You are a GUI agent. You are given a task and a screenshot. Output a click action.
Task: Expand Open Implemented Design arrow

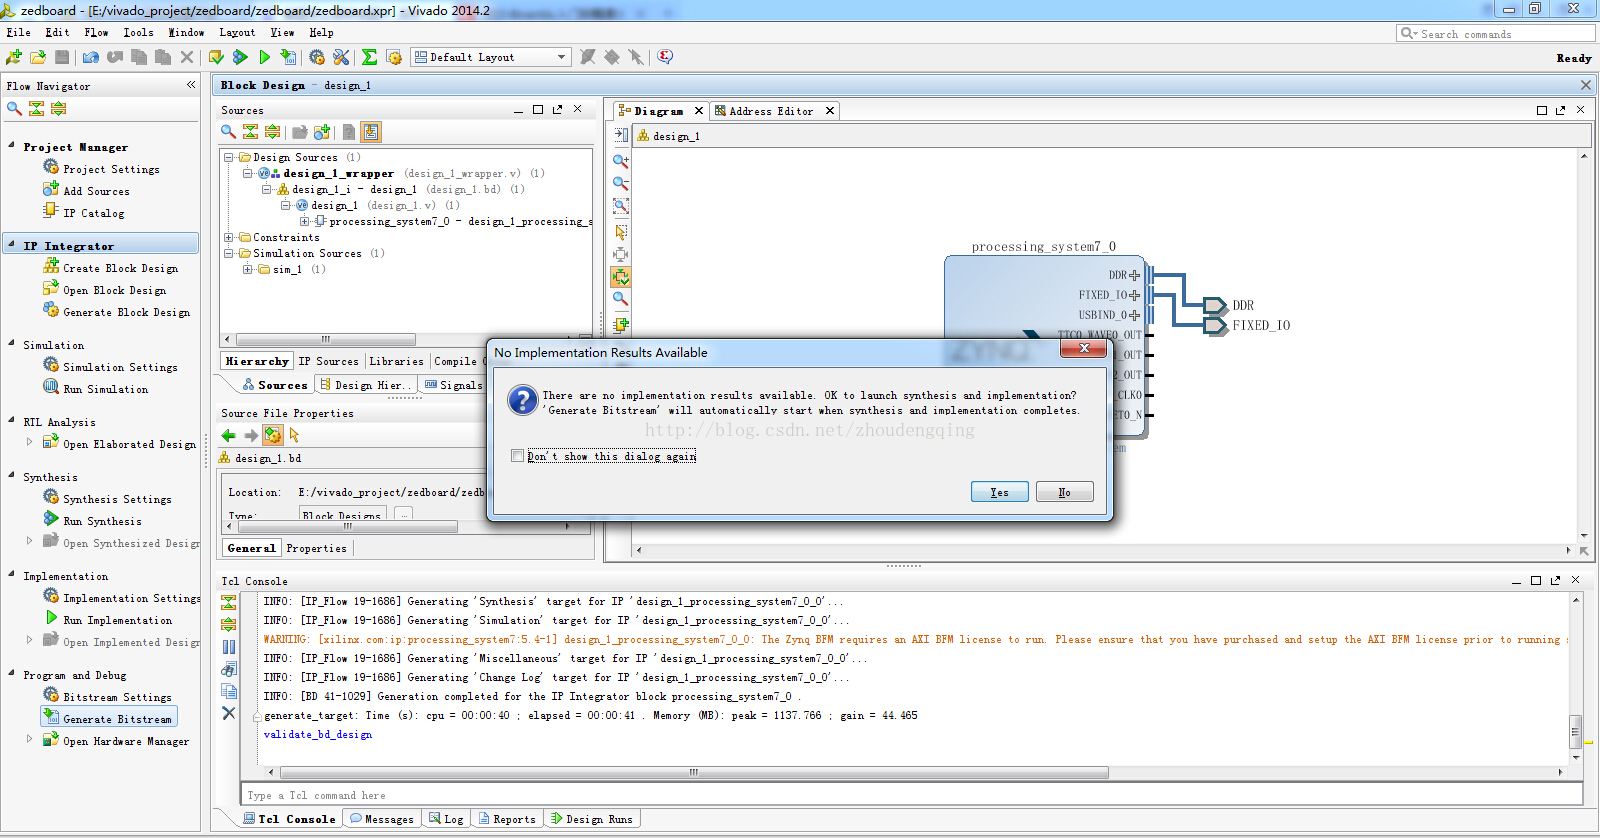[29, 640]
